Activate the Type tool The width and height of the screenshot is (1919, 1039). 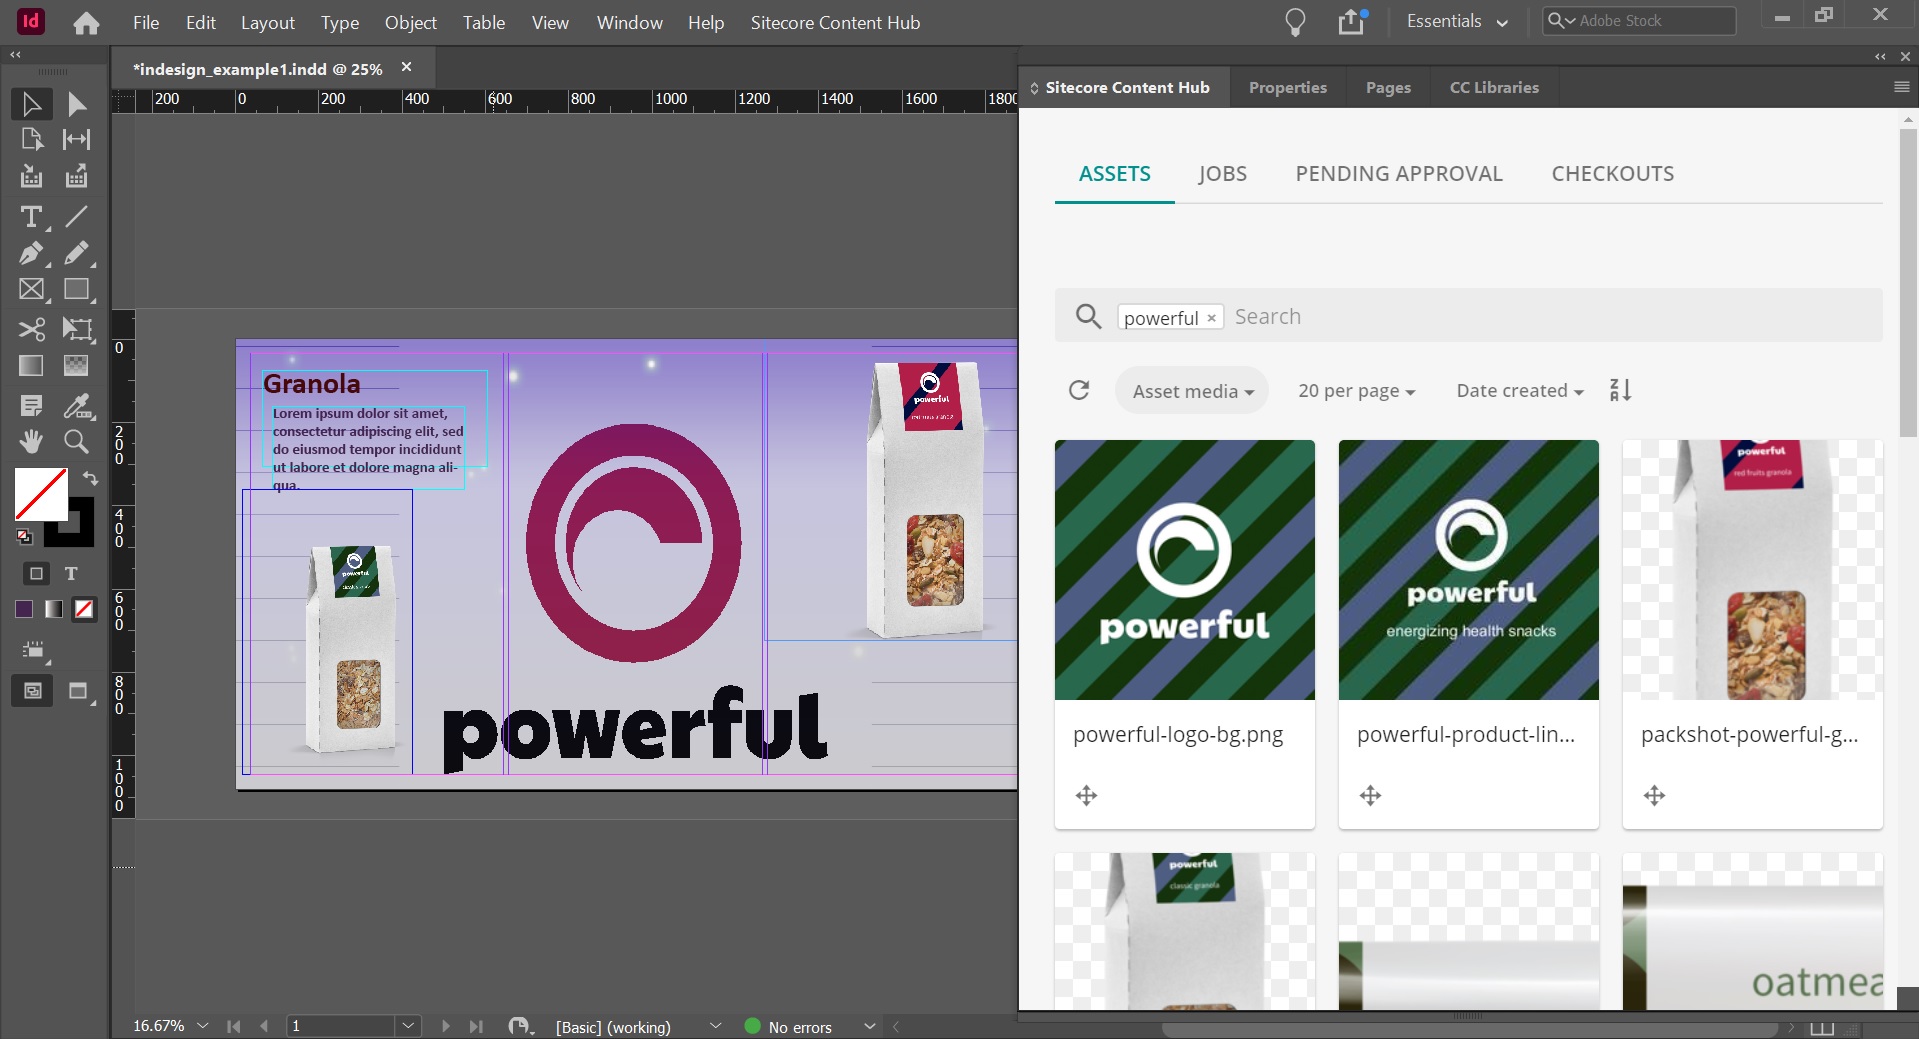pos(31,216)
